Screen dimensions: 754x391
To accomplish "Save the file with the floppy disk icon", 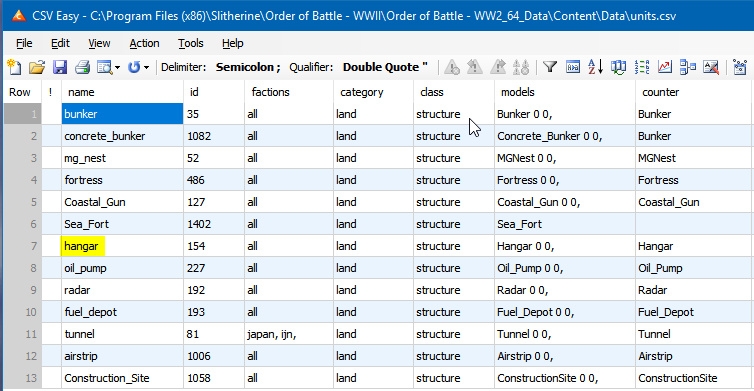I will [x=60, y=67].
